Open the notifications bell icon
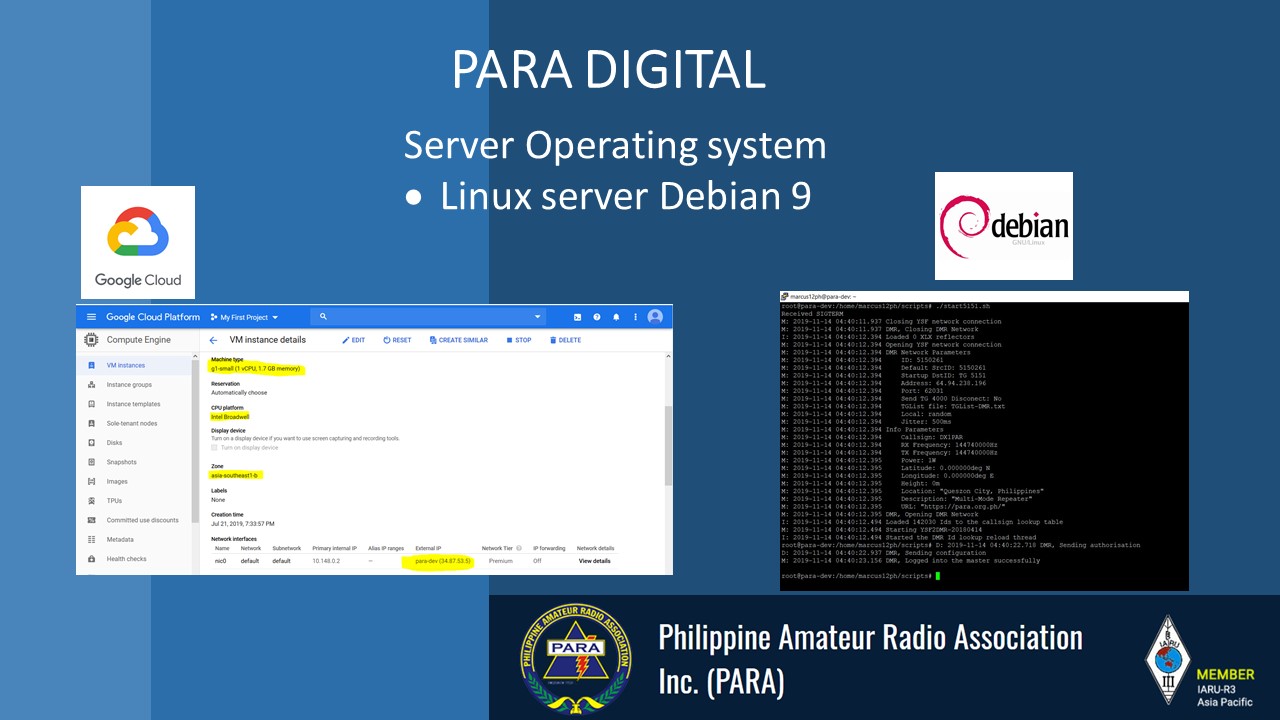Image resolution: width=1280 pixels, height=720 pixels. (x=616, y=317)
